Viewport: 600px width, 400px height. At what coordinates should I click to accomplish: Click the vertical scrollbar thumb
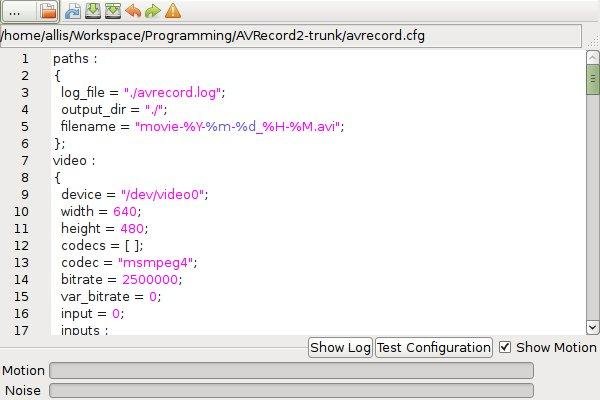tap(592, 79)
